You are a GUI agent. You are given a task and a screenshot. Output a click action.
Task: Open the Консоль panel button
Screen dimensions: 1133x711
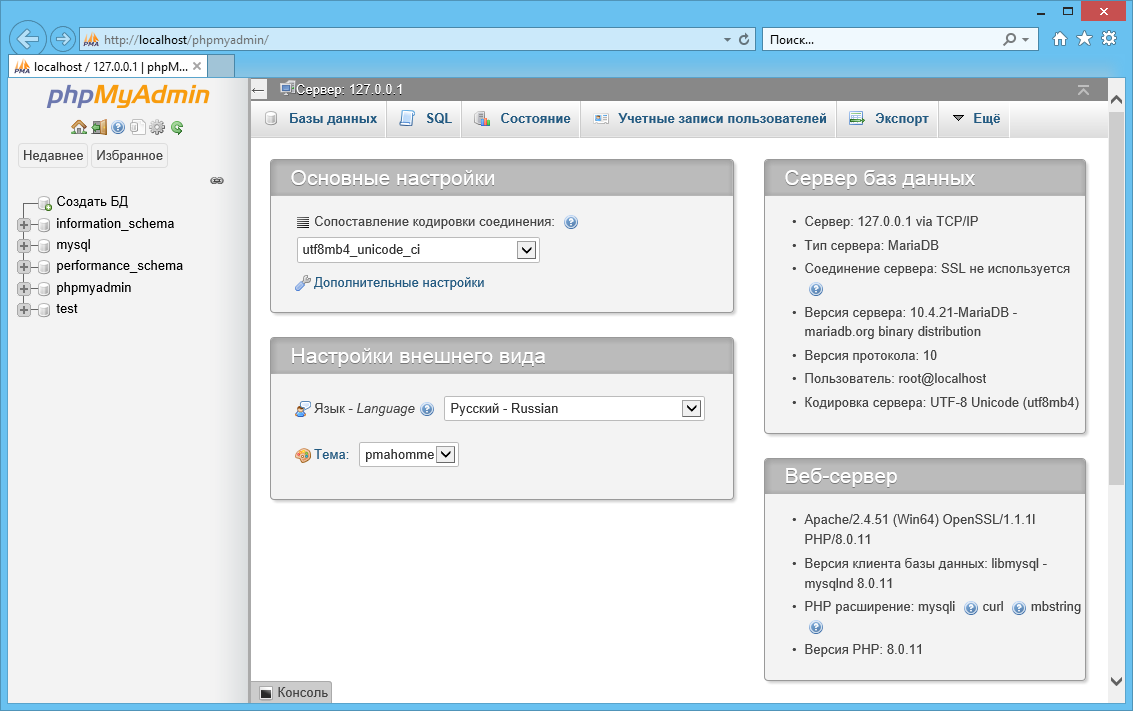coord(293,692)
